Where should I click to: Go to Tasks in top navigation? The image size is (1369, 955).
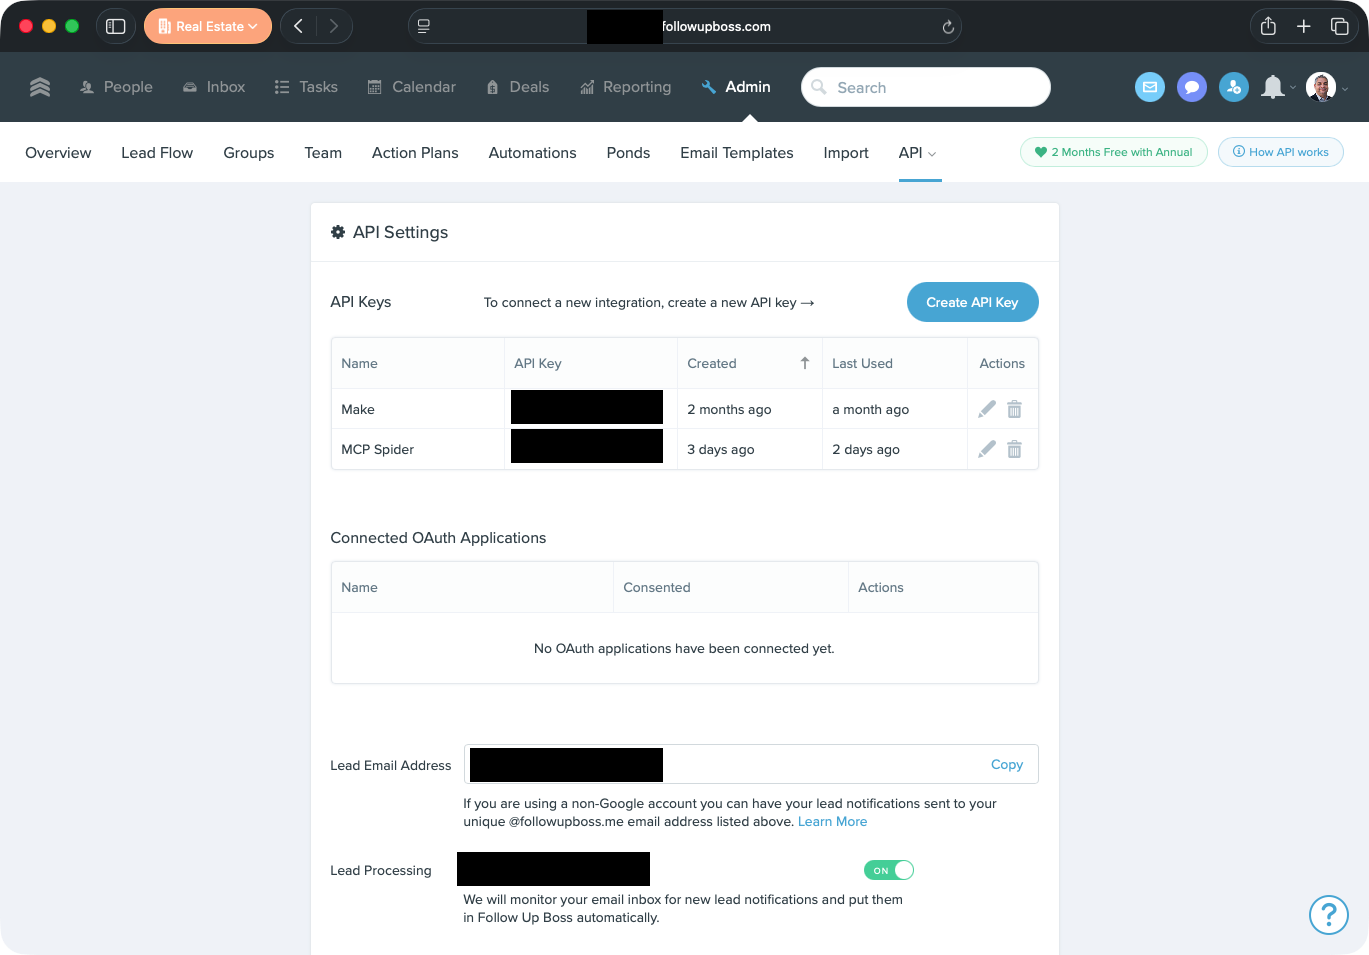click(x=306, y=87)
